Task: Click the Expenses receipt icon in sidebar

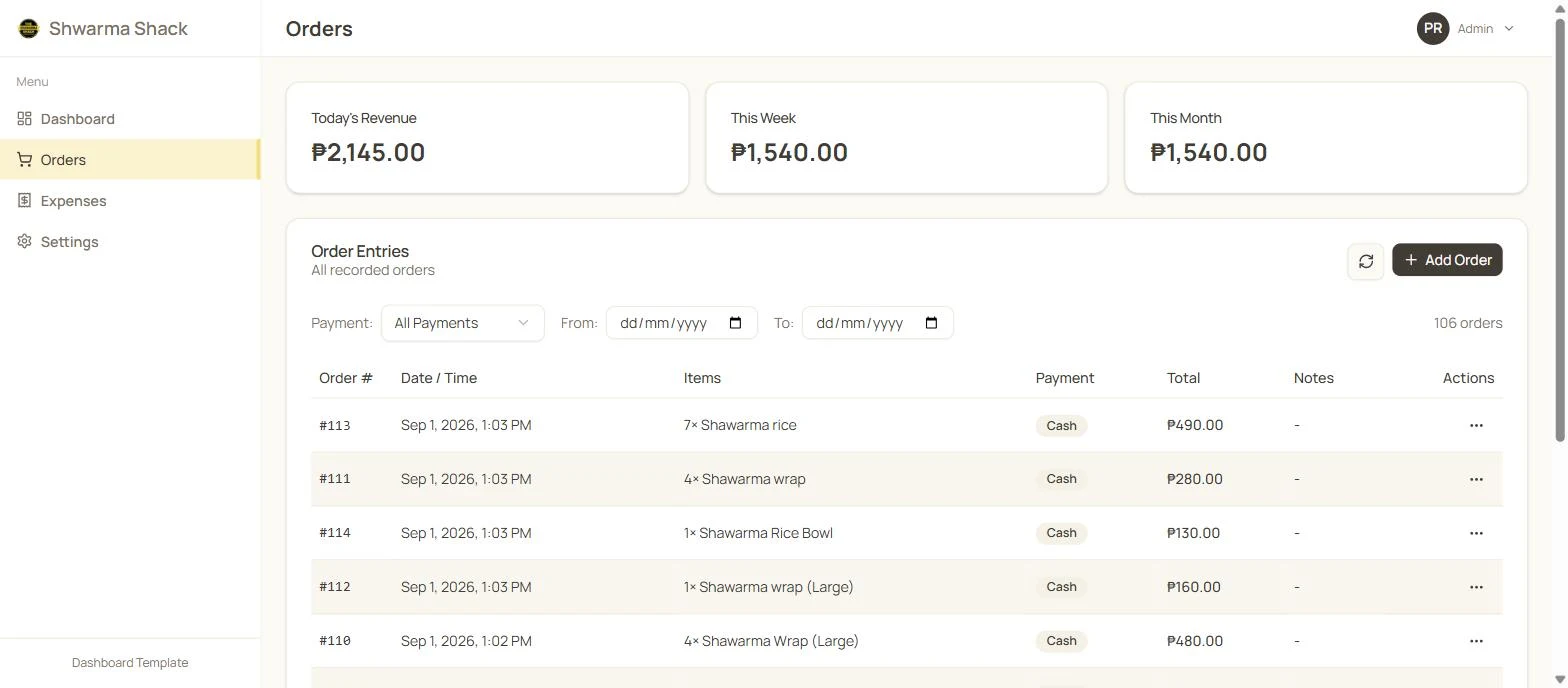Action: click(x=24, y=201)
